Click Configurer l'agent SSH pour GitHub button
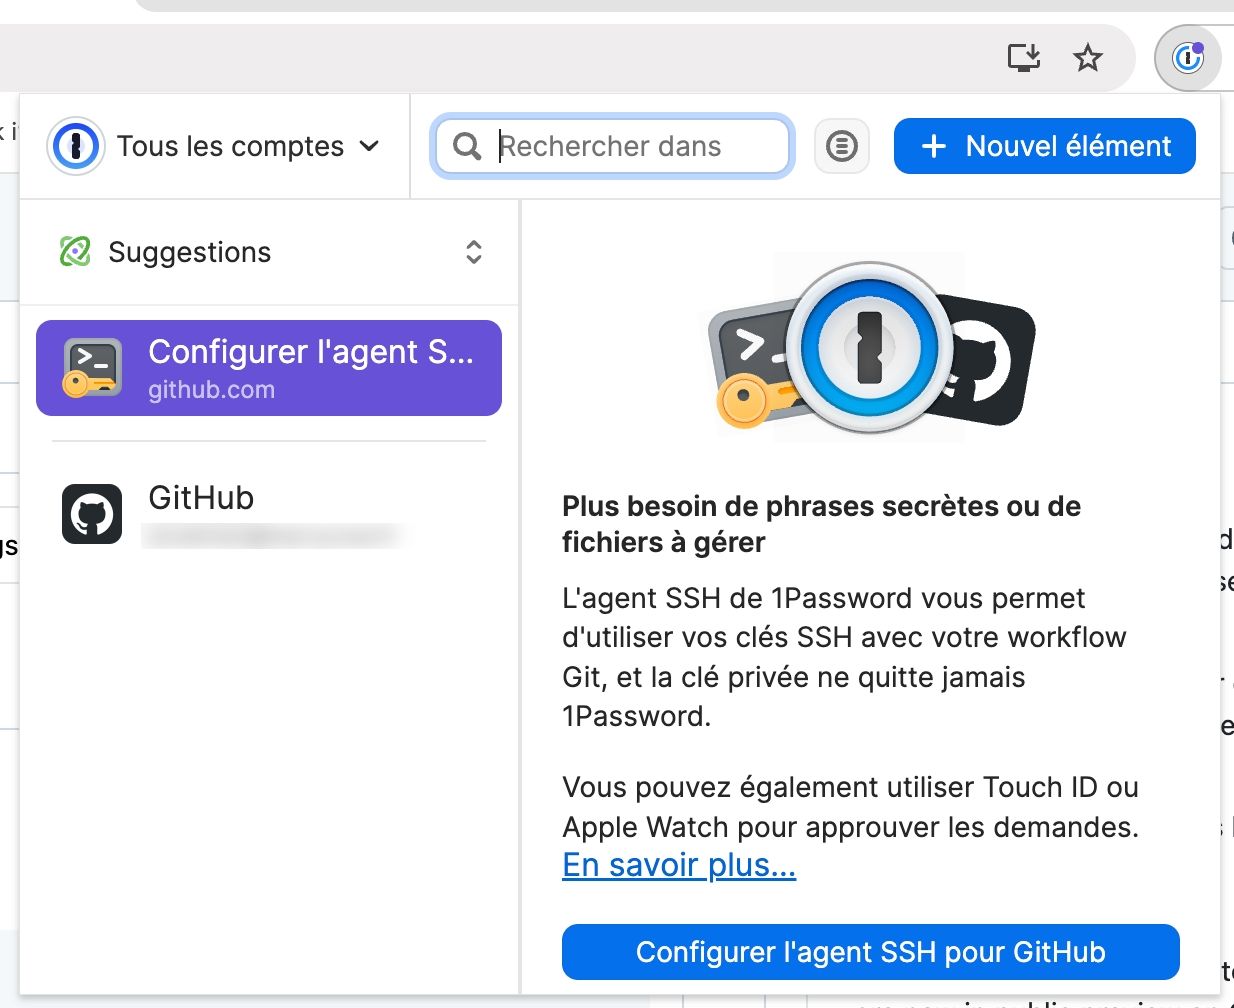 point(870,952)
